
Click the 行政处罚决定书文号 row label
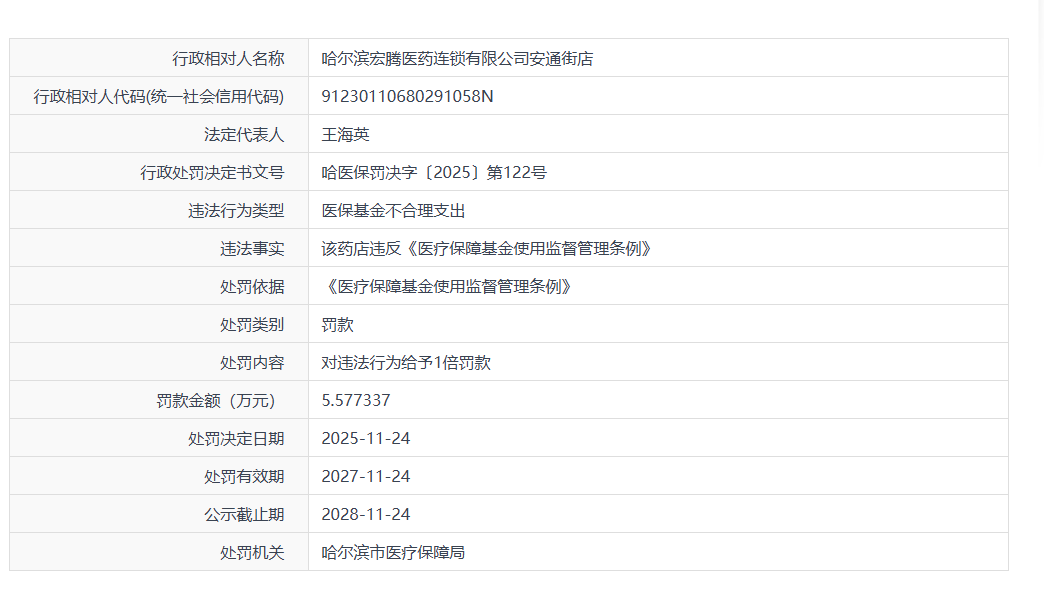pyautogui.click(x=212, y=173)
